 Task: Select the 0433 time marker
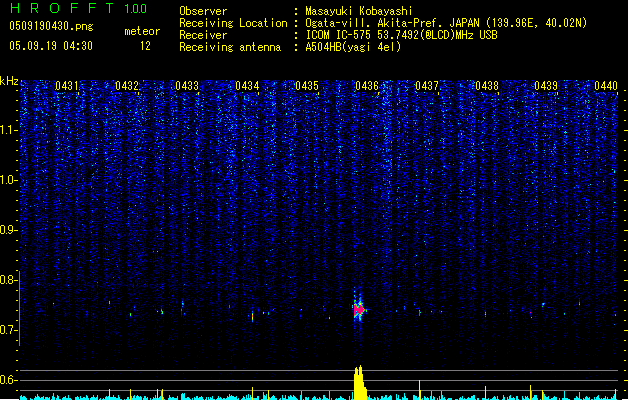187,87
